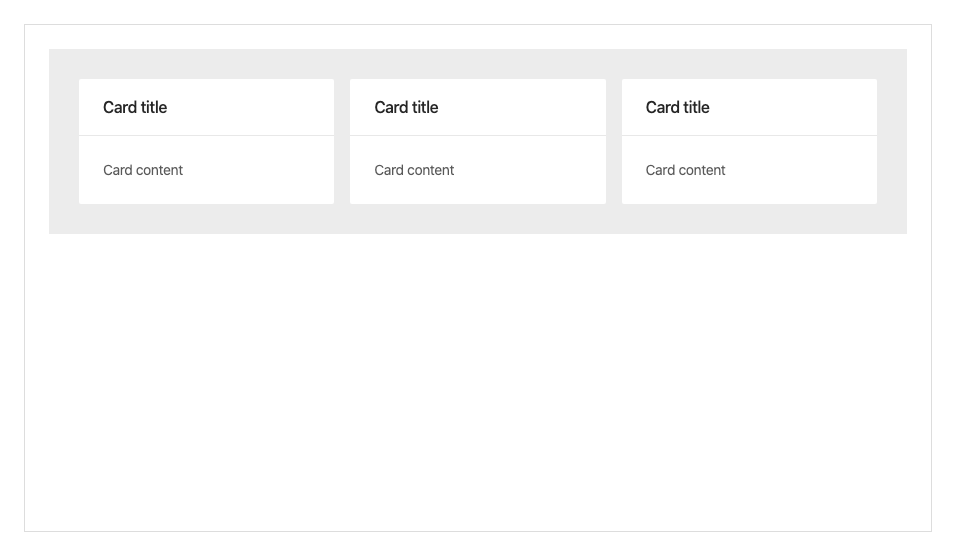Screen dimensions: 956x556
Task: Select the "Card content" text in the middle card
Action: point(414,170)
